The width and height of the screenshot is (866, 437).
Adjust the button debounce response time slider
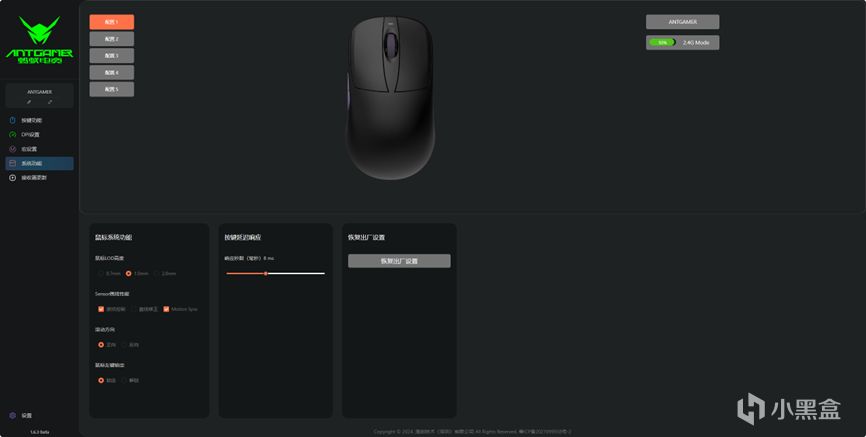[x=266, y=273]
